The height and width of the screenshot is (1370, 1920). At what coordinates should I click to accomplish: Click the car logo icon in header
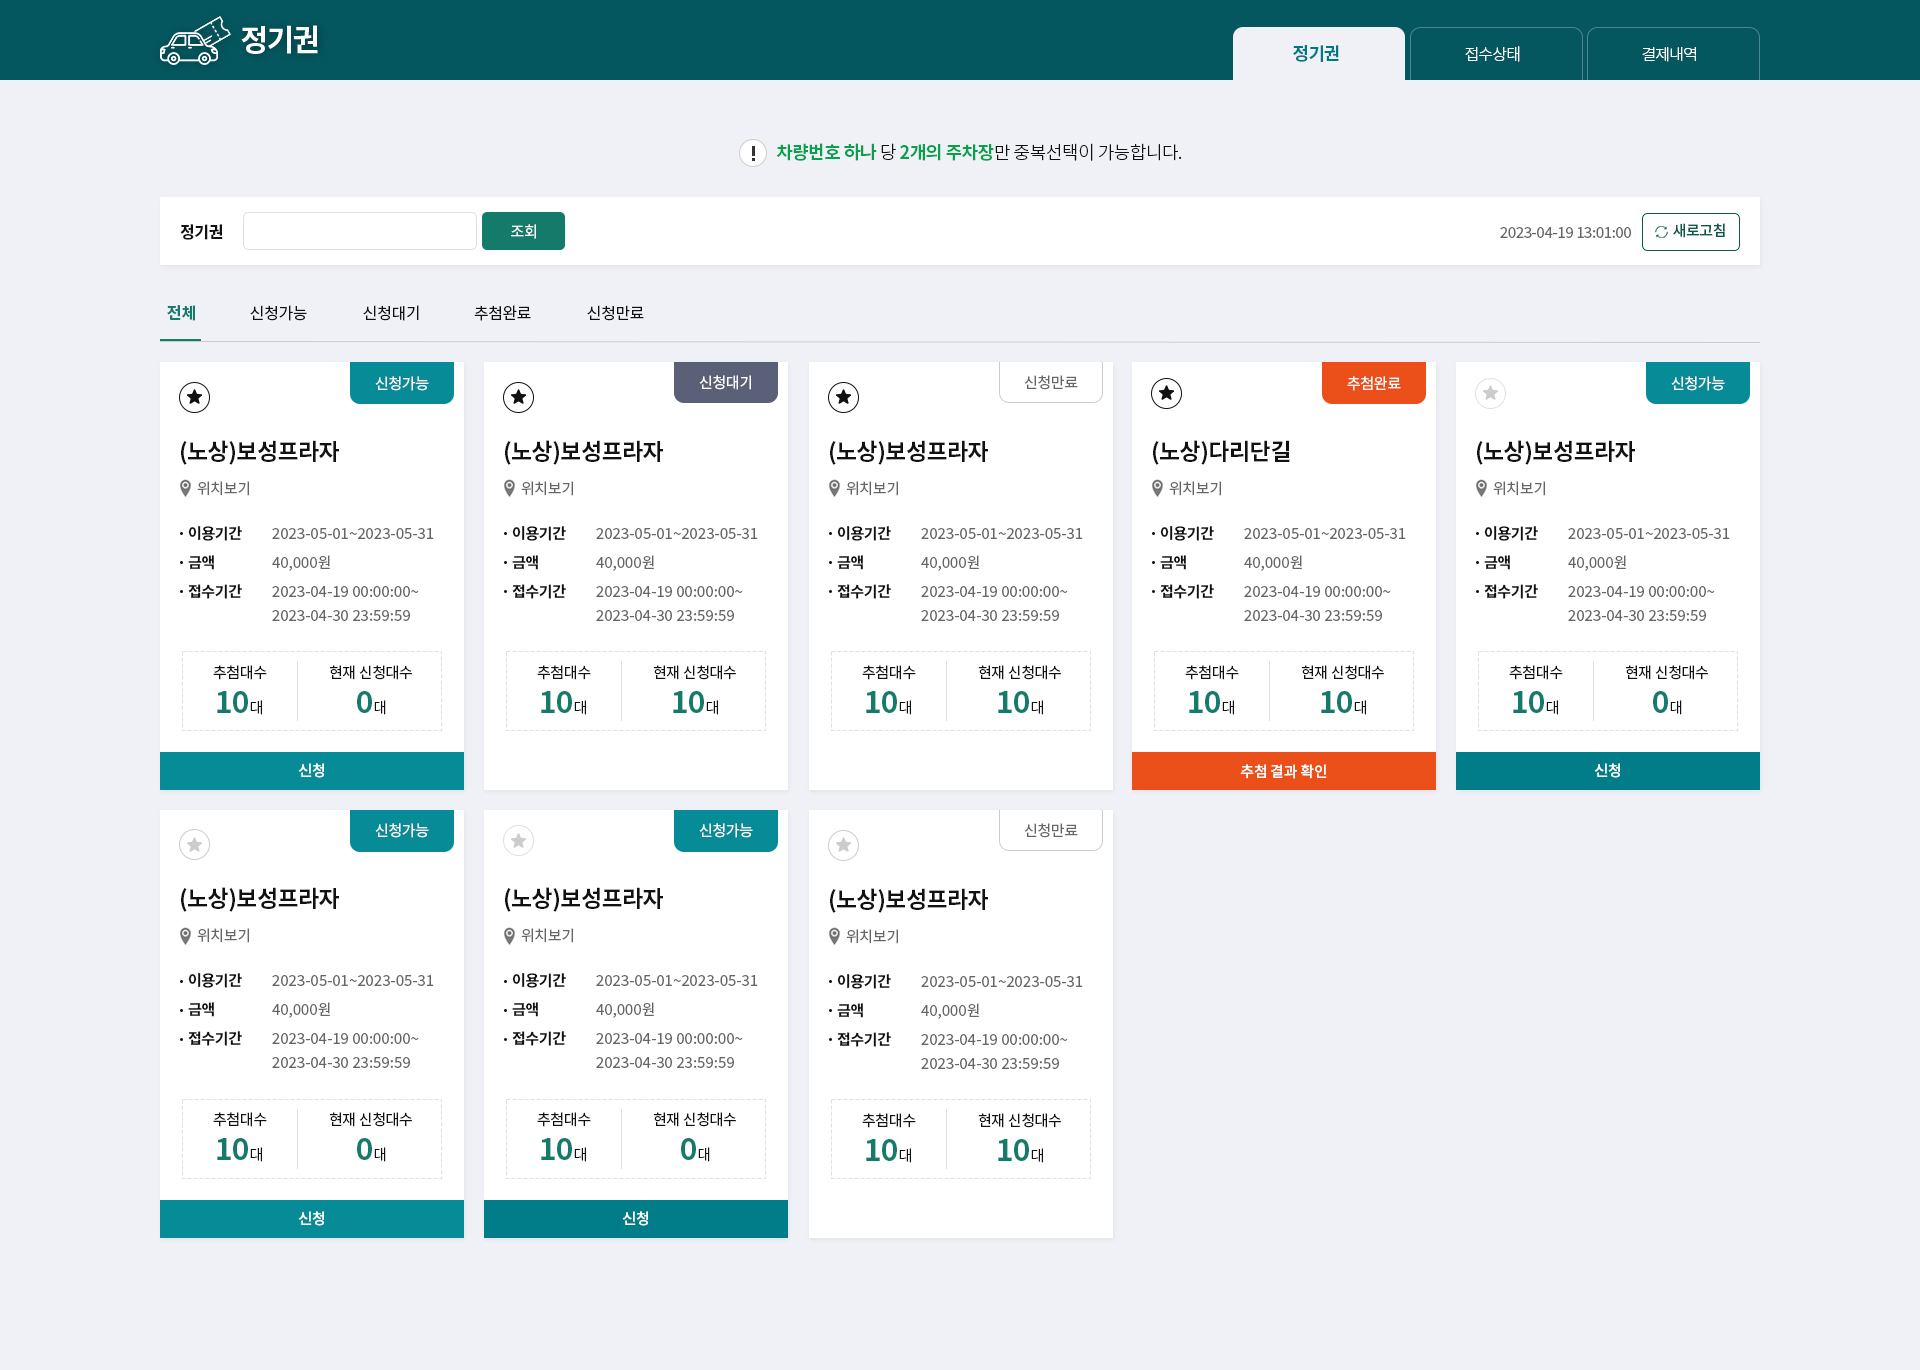[x=195, y=42]
